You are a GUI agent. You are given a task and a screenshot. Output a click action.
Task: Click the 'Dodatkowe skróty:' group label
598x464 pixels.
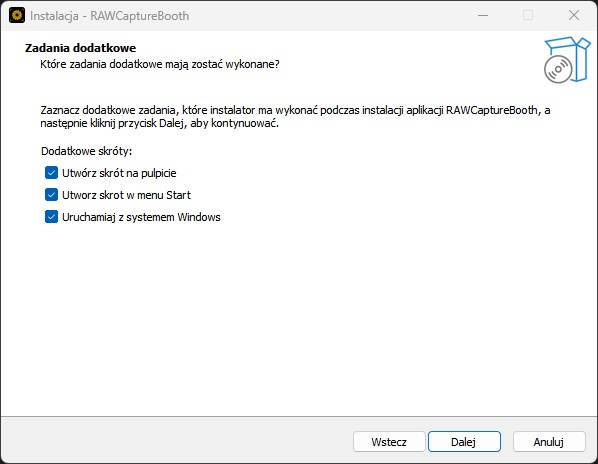[87, 151]
